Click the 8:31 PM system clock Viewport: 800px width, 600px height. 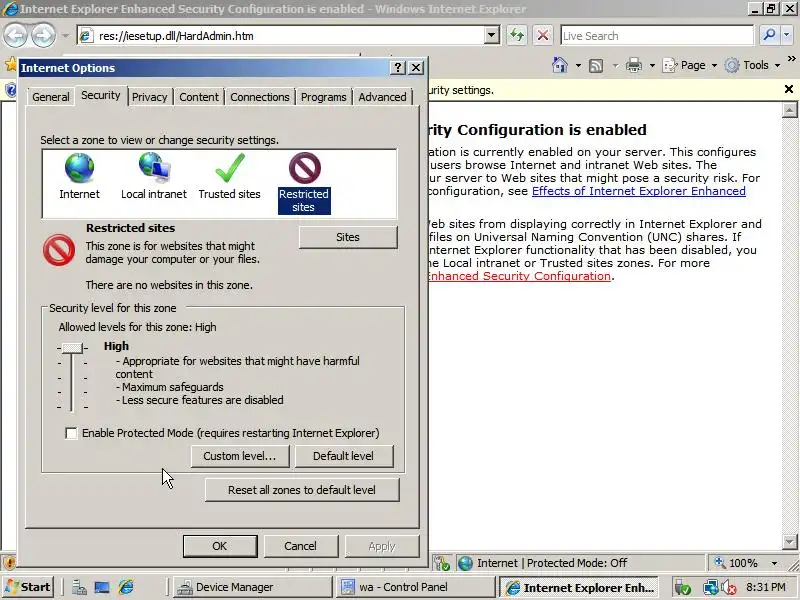766,587
